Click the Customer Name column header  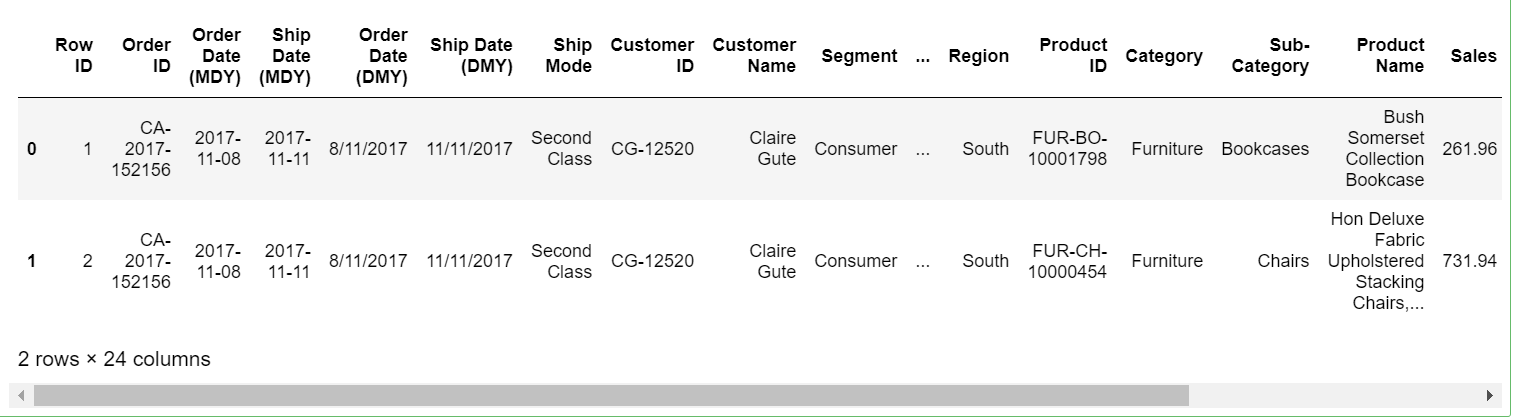754,56
